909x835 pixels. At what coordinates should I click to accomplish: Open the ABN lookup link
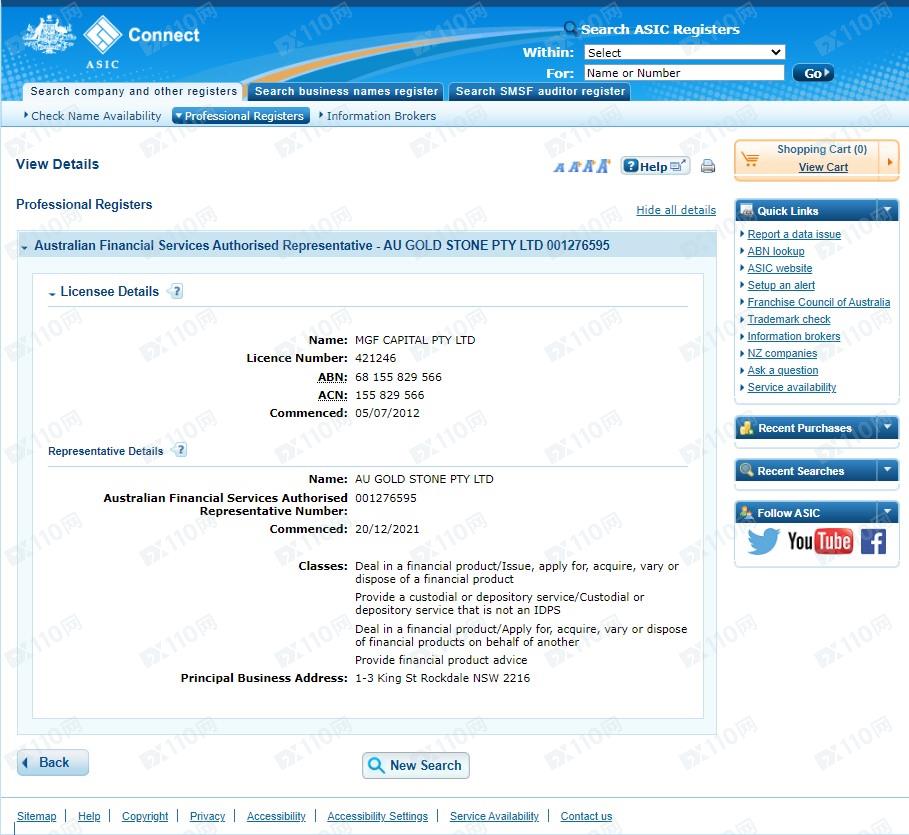click(x=775, y=251)
